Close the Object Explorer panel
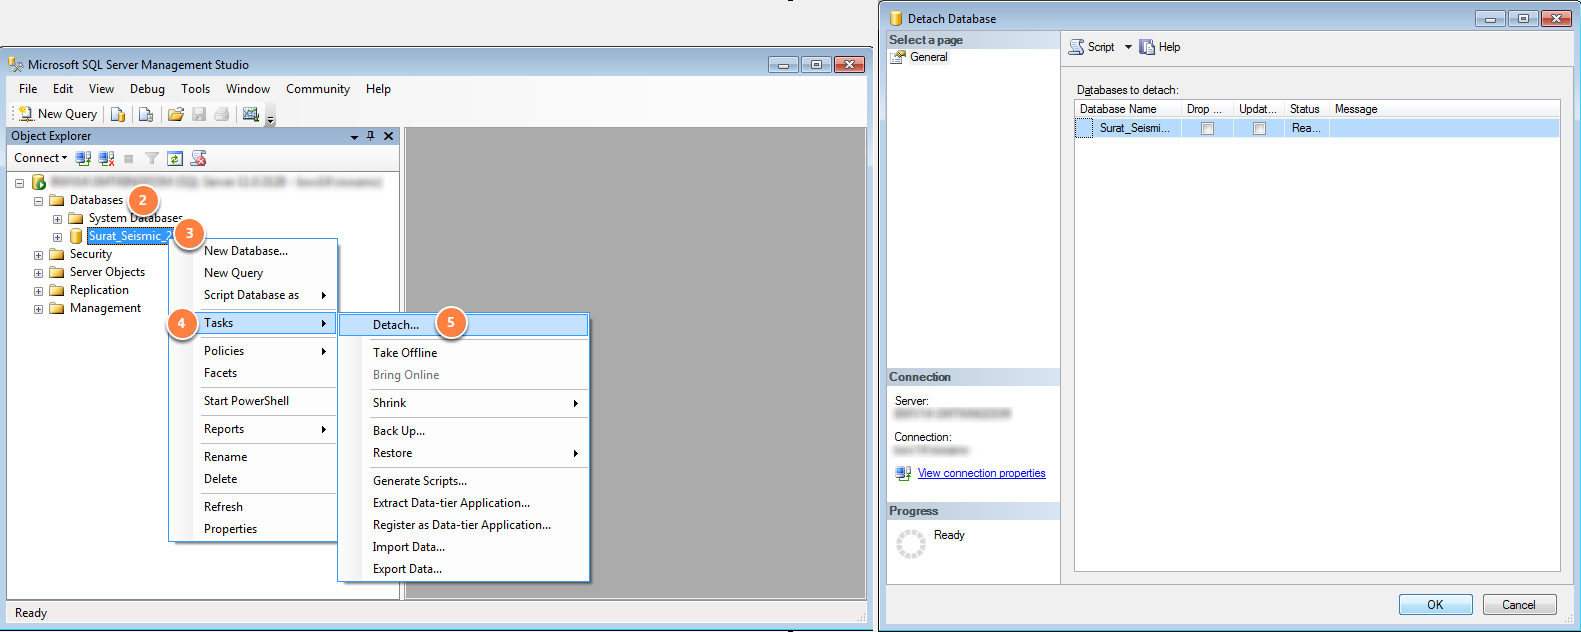This screenshot has width=1581, height=632. pos(389,136)
